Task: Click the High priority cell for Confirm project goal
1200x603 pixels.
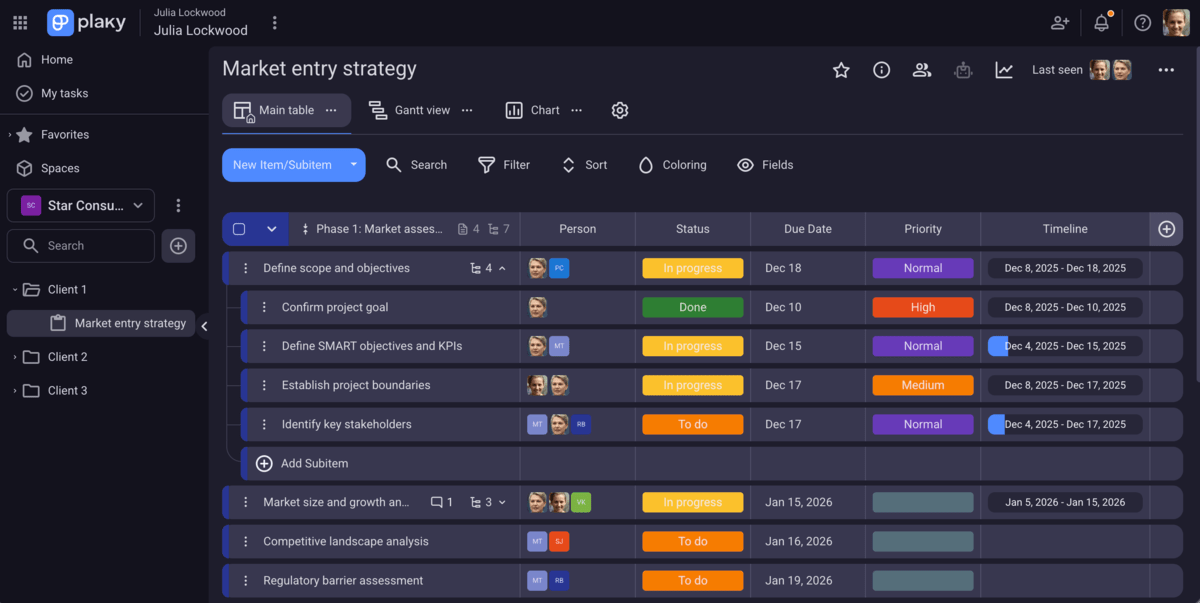Action: (922, 308)
